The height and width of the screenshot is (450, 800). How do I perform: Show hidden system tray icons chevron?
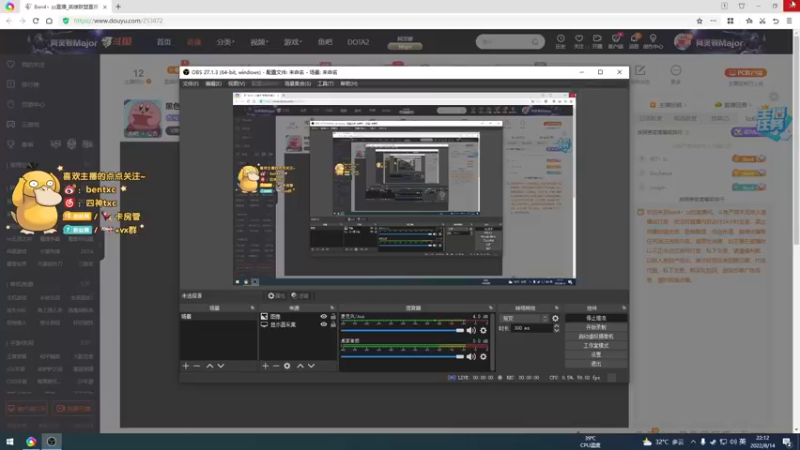pos(693,442)
